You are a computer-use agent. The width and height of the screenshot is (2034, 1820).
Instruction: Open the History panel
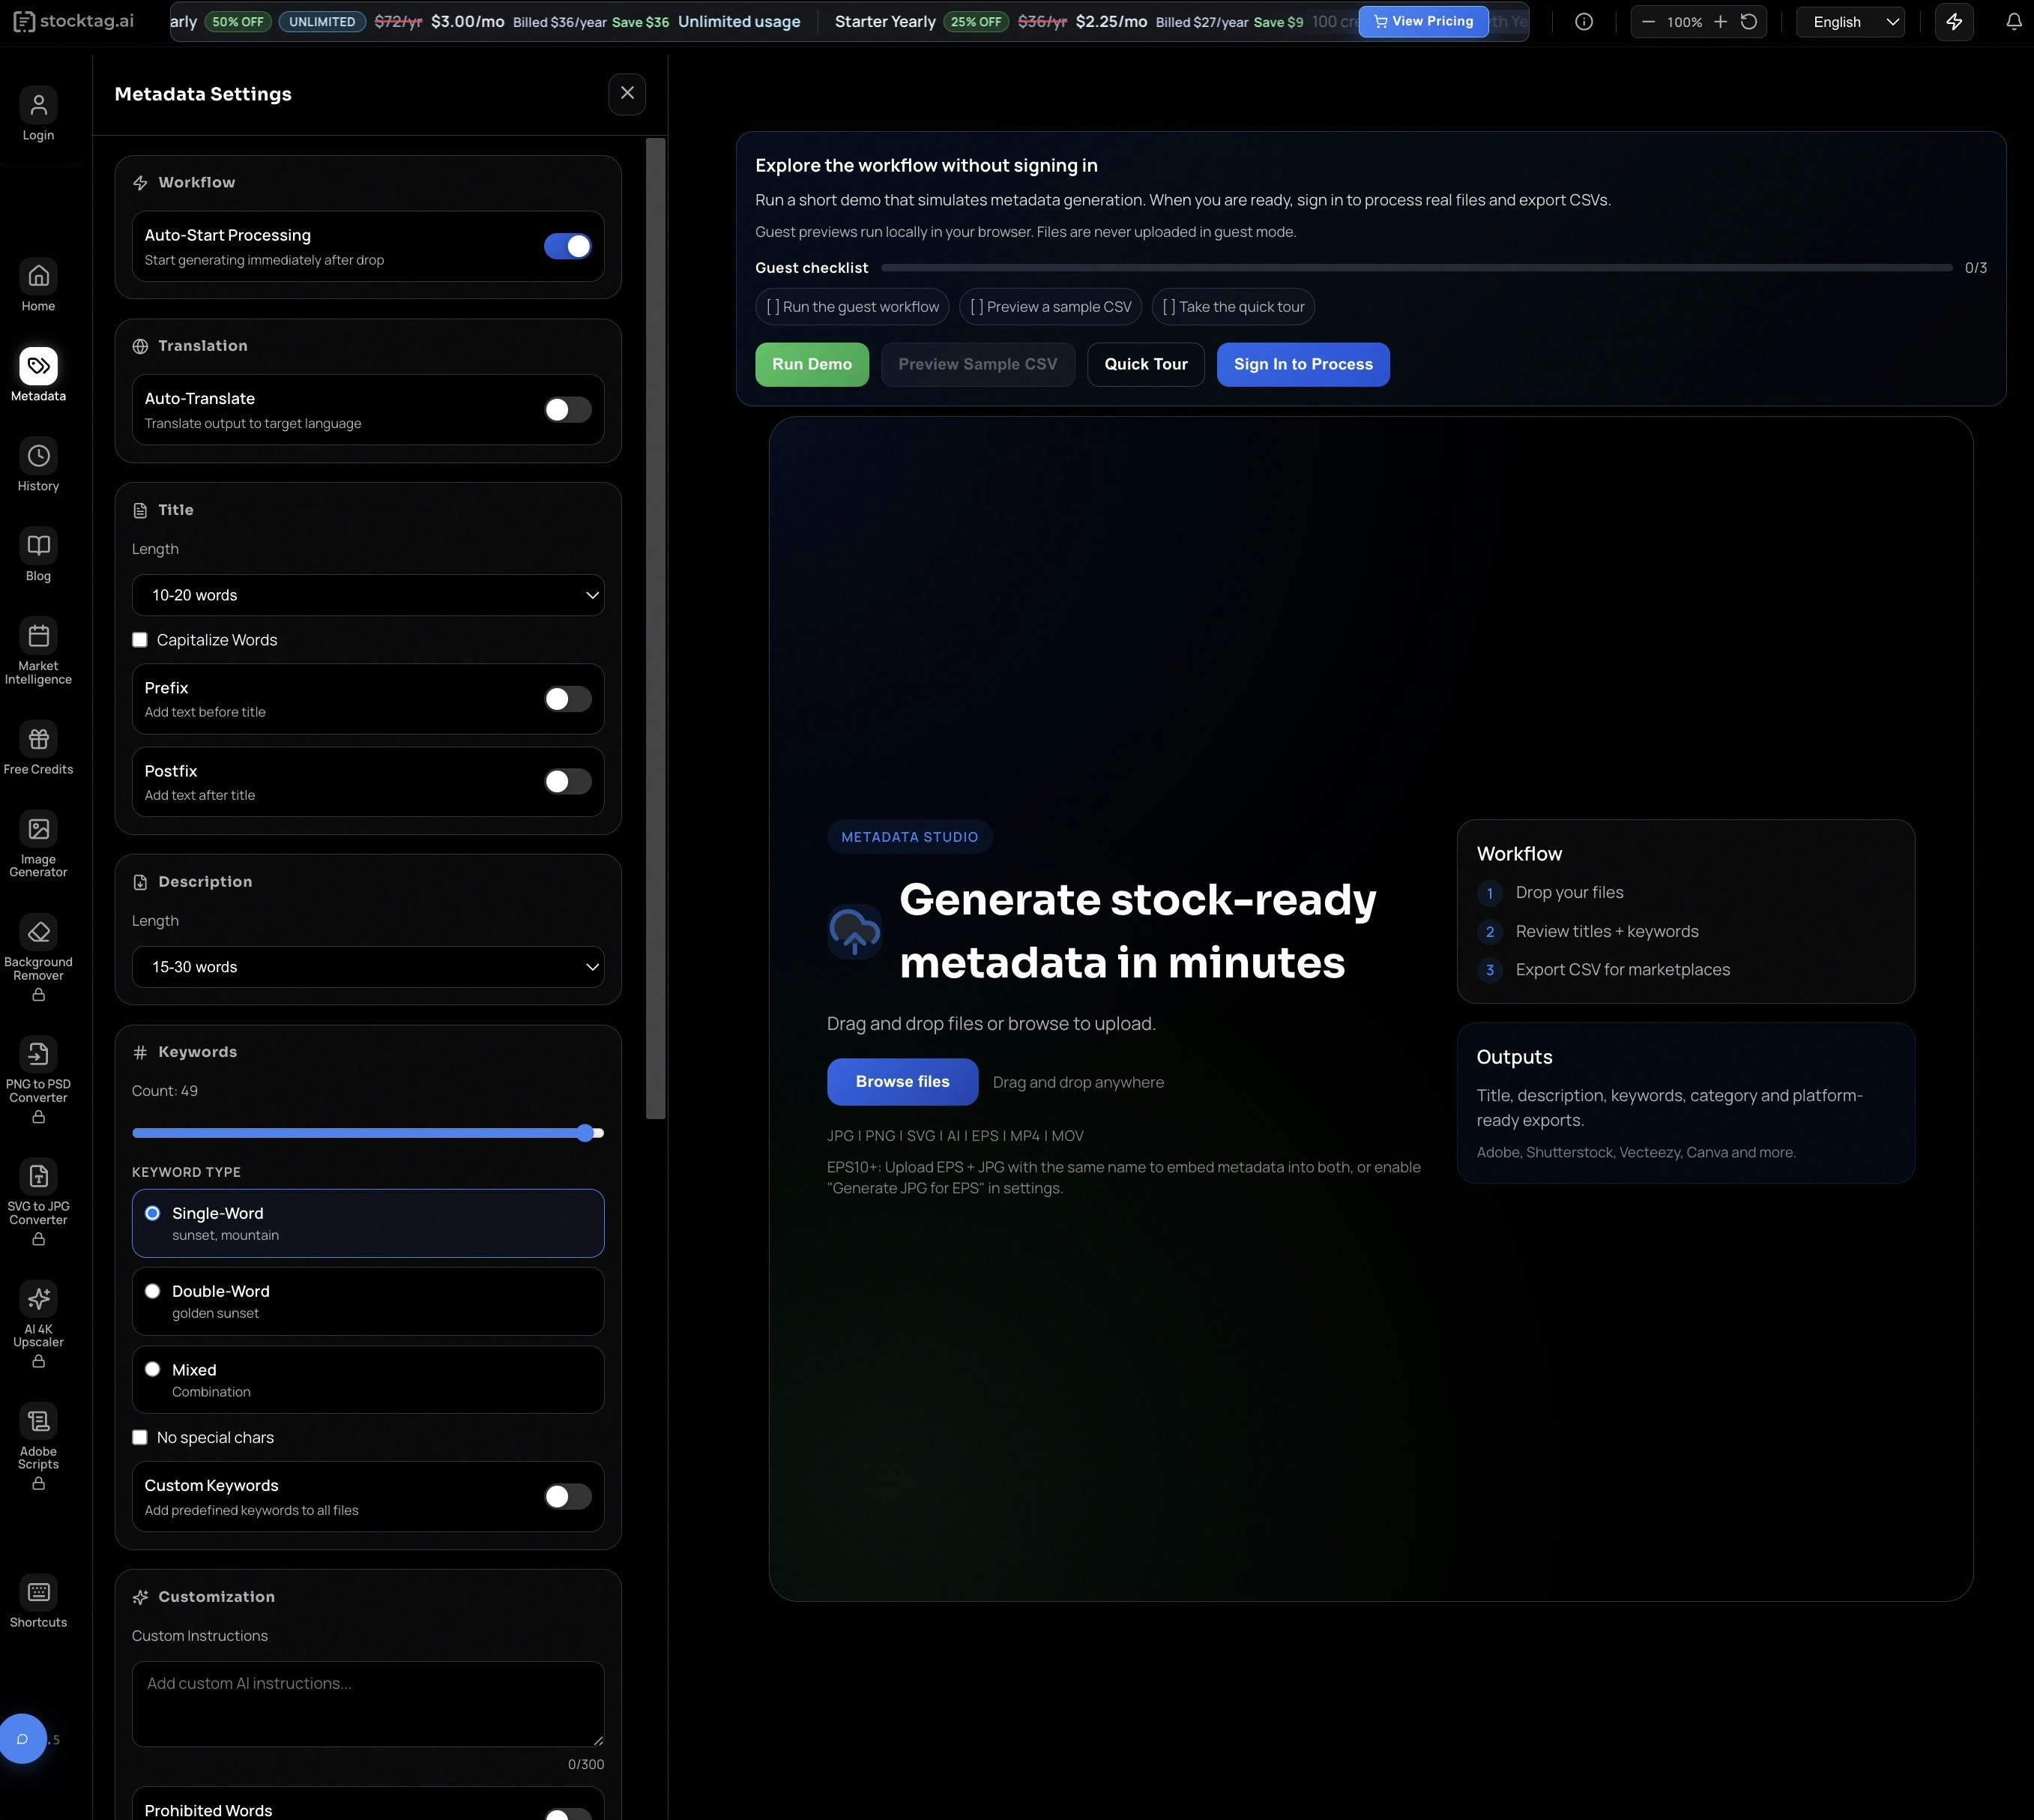pos(38,465)
